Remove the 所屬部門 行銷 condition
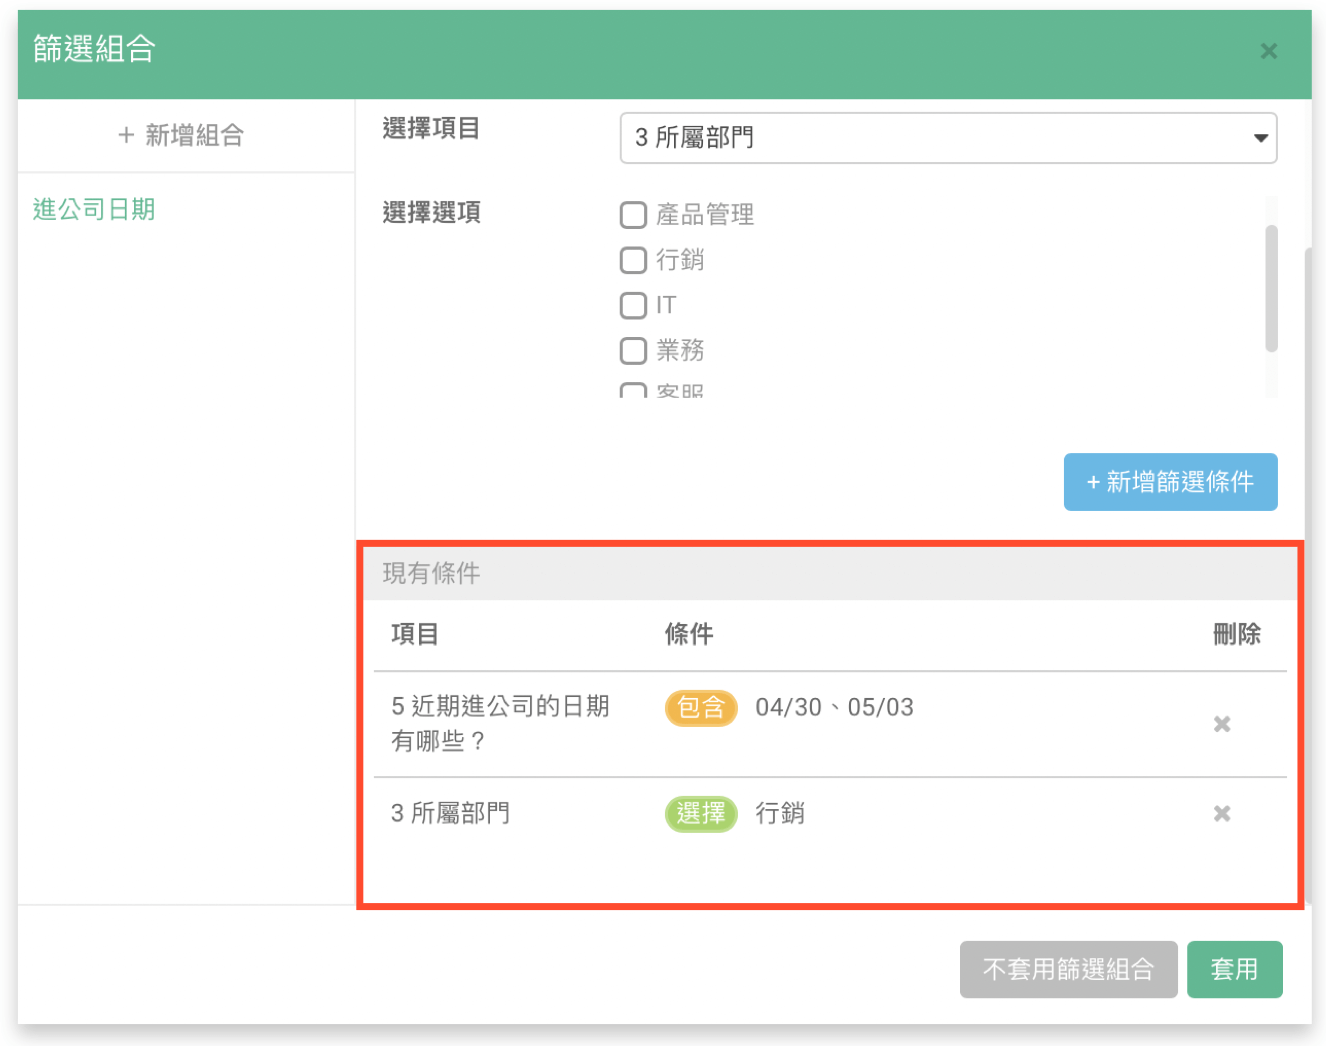 1221,814
